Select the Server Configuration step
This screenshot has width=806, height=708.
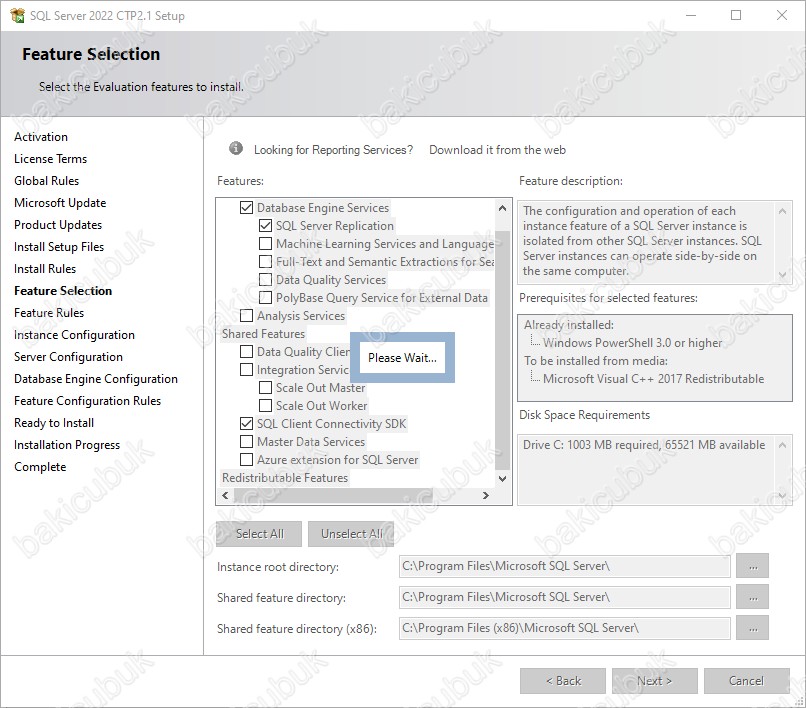coord(68,357)
